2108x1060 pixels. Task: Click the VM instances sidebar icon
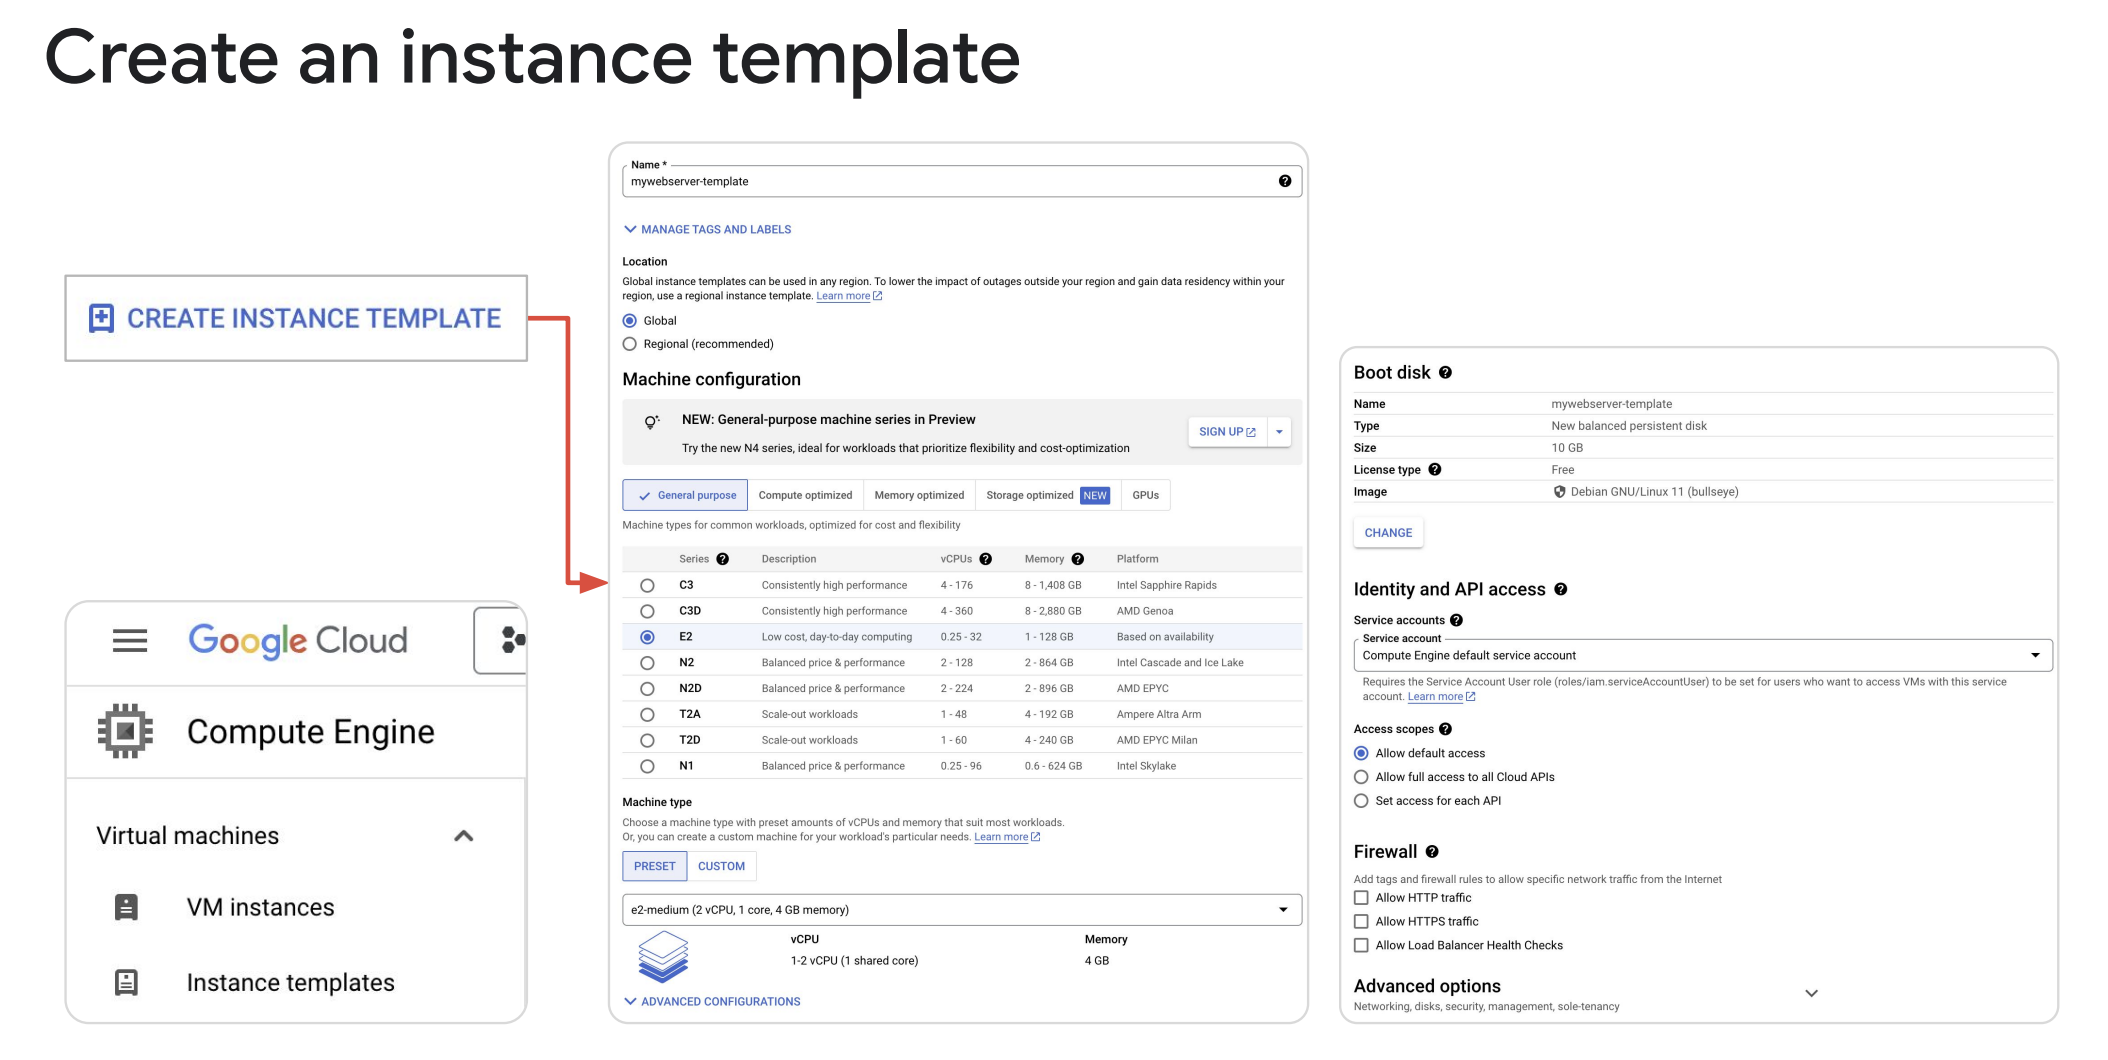(126, 907)
